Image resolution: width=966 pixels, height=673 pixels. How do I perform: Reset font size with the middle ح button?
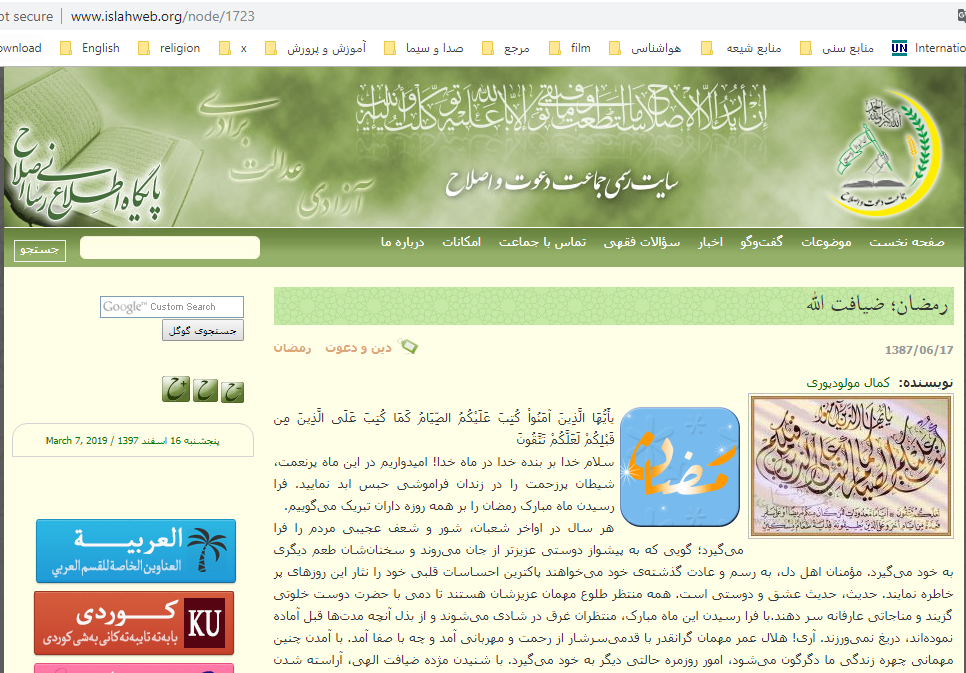205,390
